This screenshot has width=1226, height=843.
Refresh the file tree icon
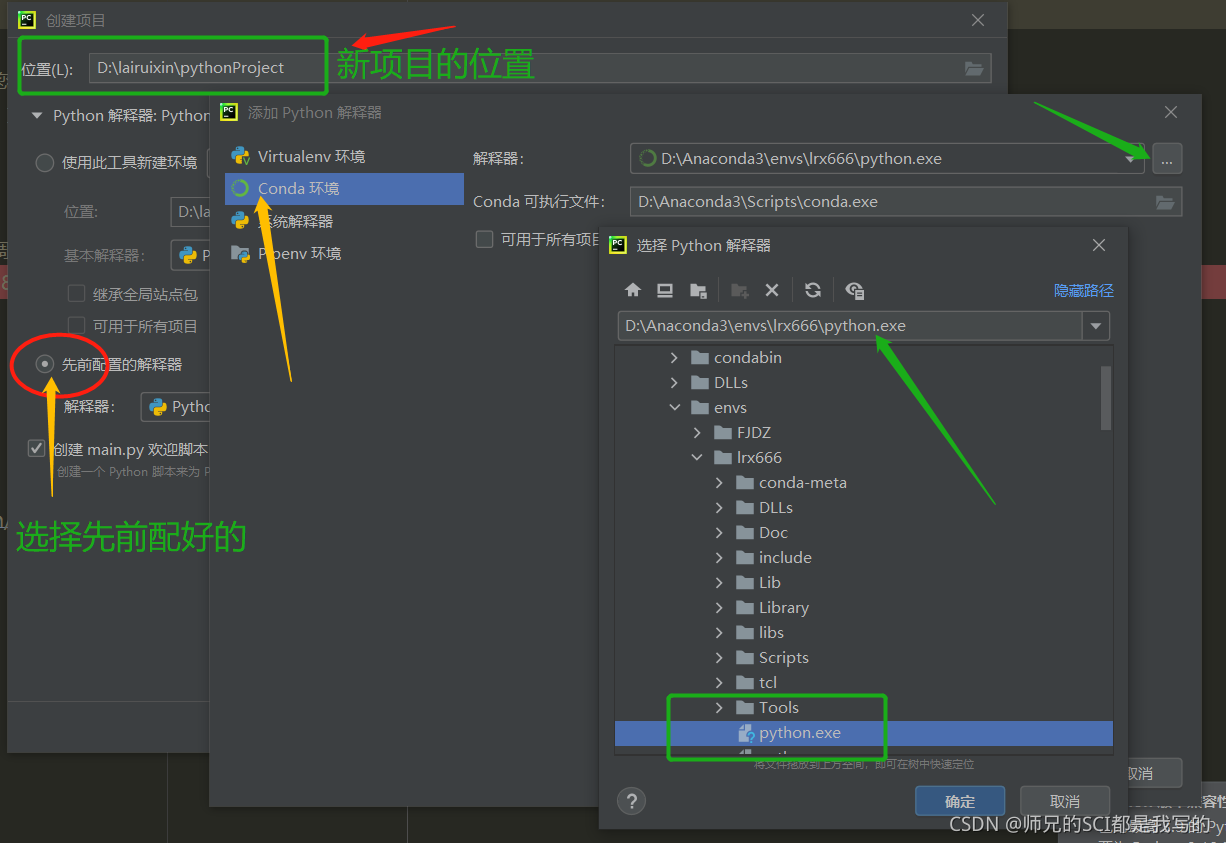click(813, 290)
